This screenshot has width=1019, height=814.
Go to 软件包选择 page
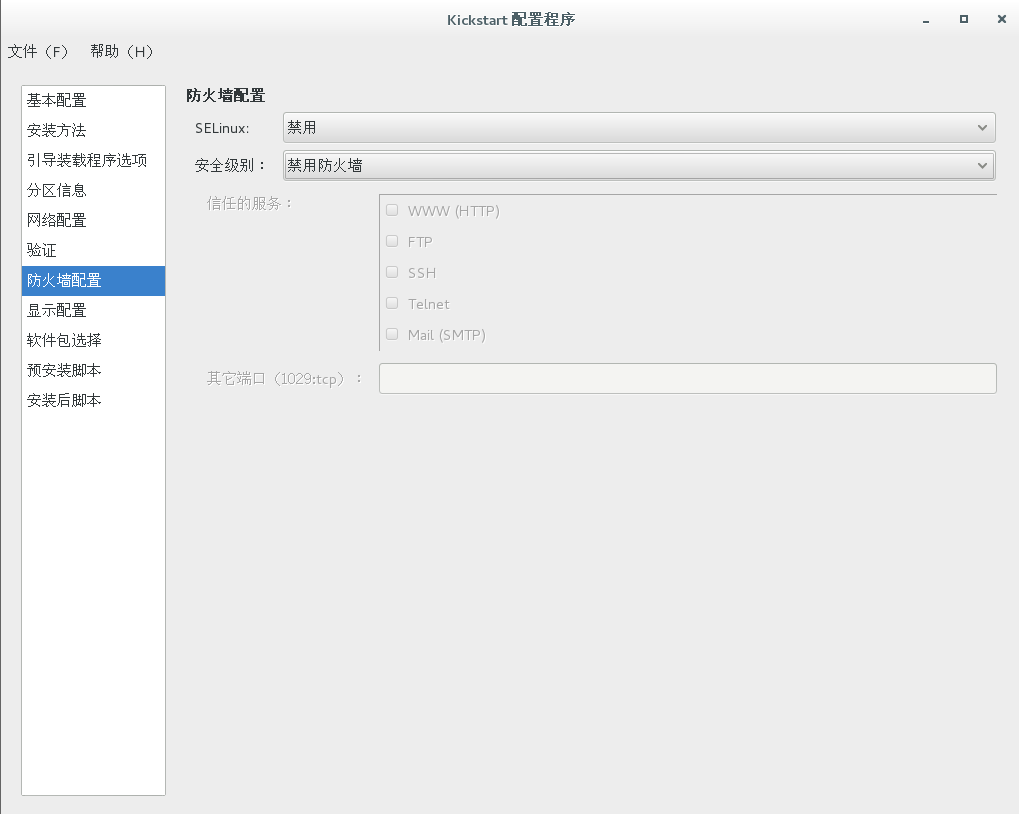(94, 340)
